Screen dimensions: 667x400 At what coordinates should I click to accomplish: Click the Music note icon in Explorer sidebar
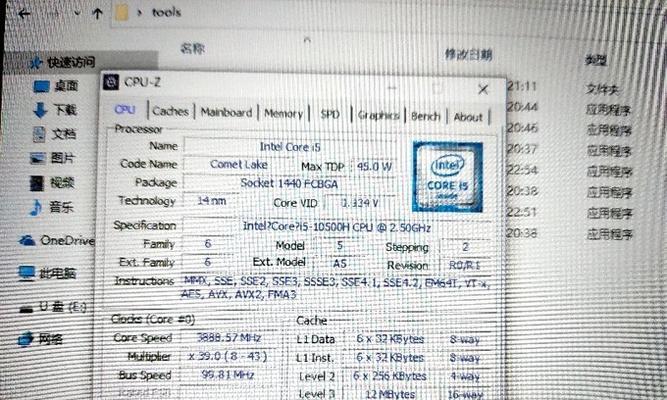(36, 208)
